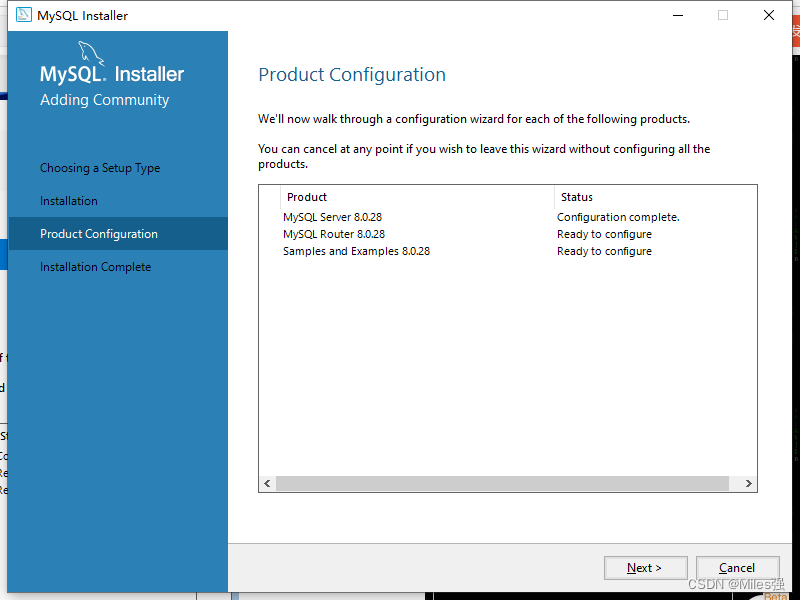The image size is (800, 600).
Task: Minimize the MySQL Installer window
Action: click(x=678, y=15)
